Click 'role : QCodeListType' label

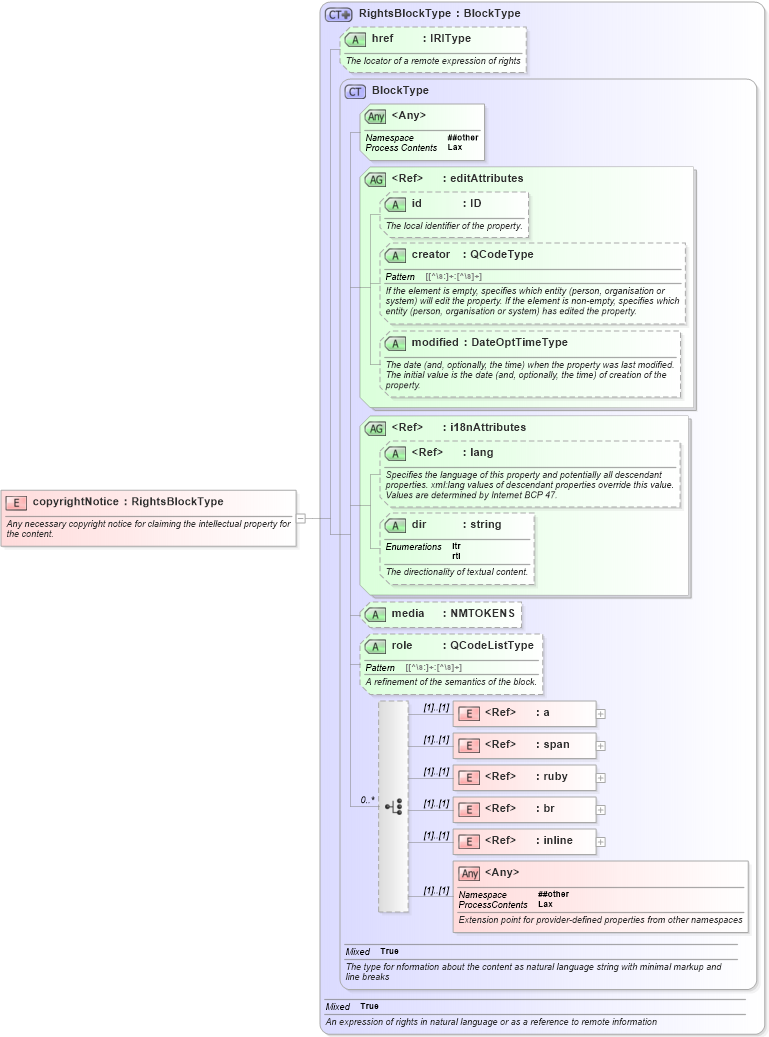(462, 645)
